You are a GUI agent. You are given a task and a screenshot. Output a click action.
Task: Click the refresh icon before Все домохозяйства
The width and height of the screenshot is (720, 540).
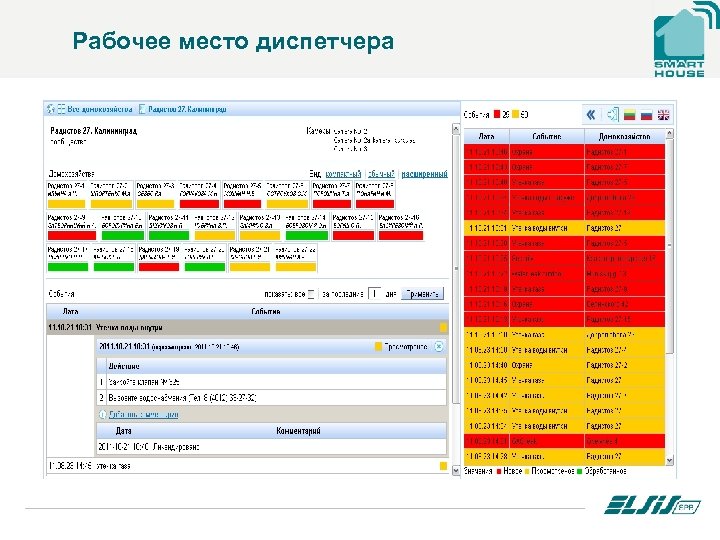coord(51,109)
